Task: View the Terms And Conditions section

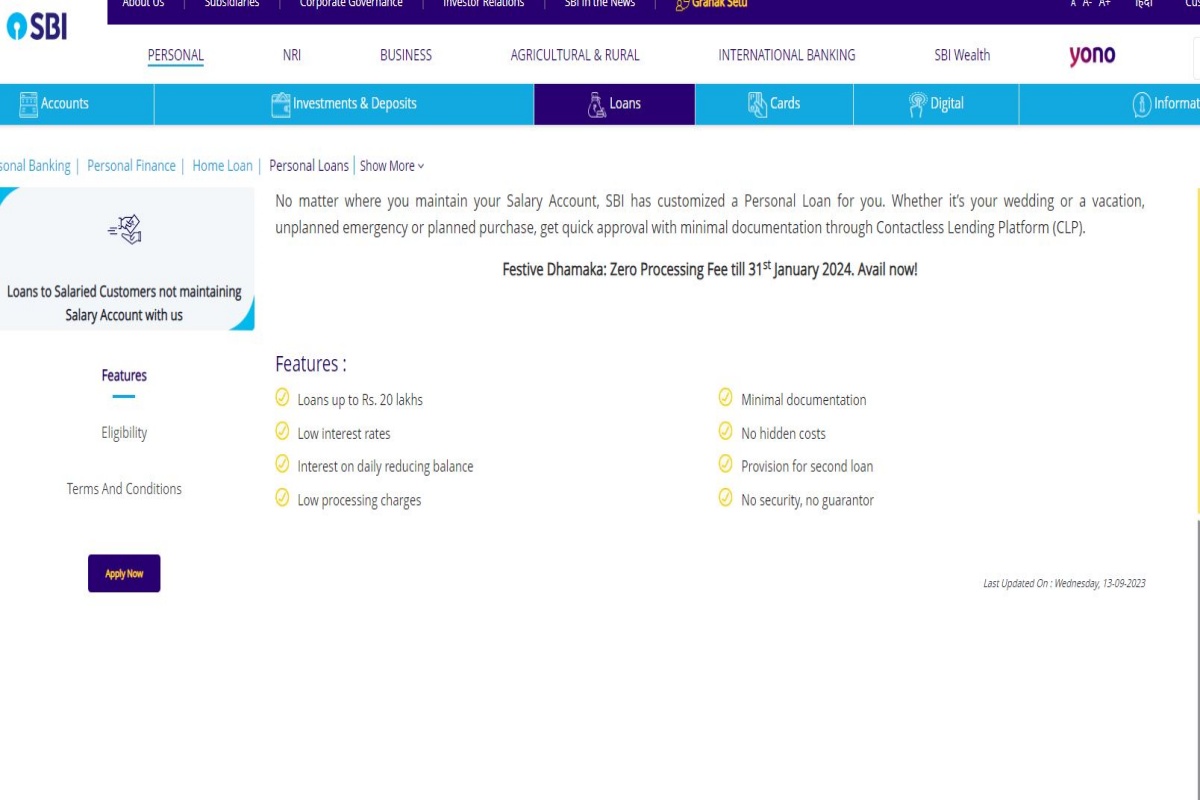Action: tap(124, 489)
